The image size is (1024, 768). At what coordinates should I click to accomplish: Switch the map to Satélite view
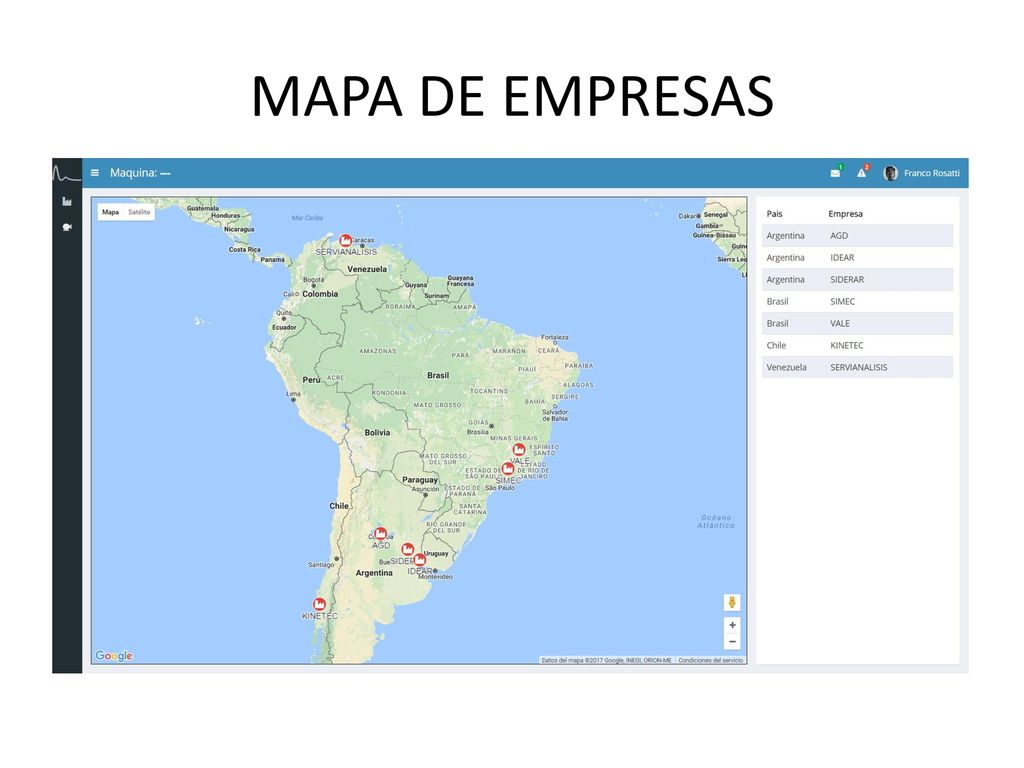(x=139, y=212)
